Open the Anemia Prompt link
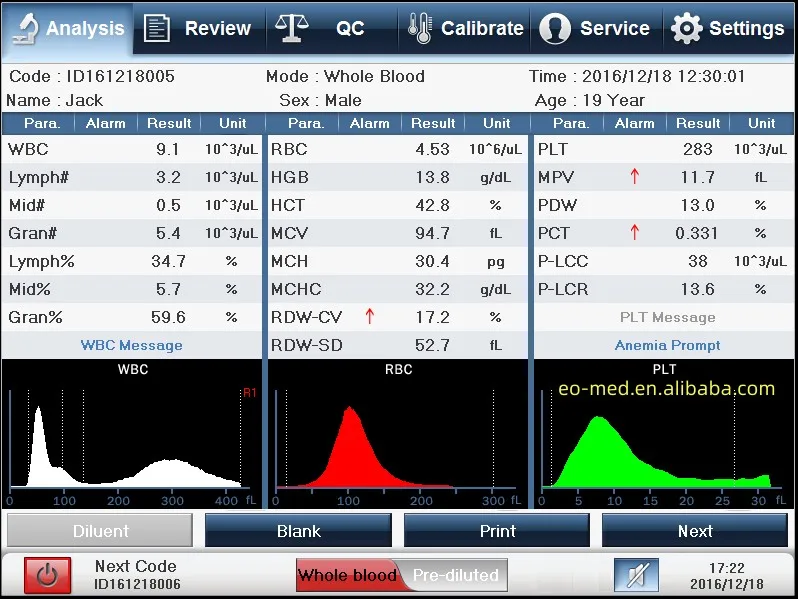Screen dimensions: 798x599 (x=667, y=345)
